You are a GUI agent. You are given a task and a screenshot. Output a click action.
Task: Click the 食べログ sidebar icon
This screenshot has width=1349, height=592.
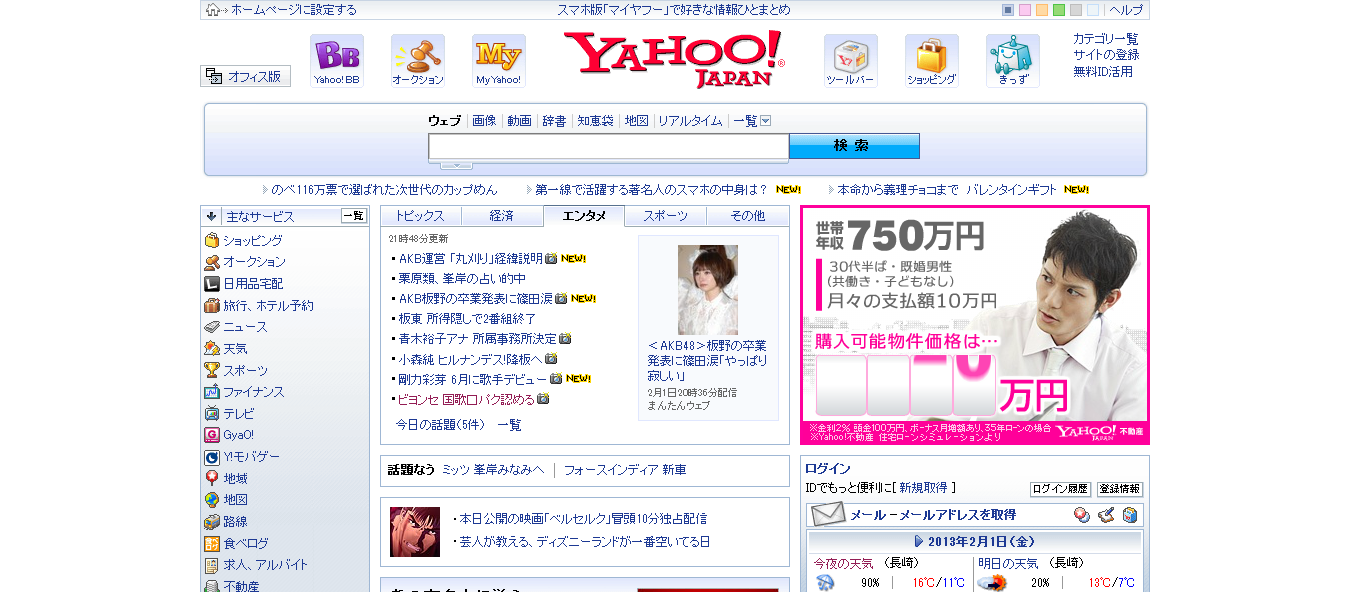point(212,544)
